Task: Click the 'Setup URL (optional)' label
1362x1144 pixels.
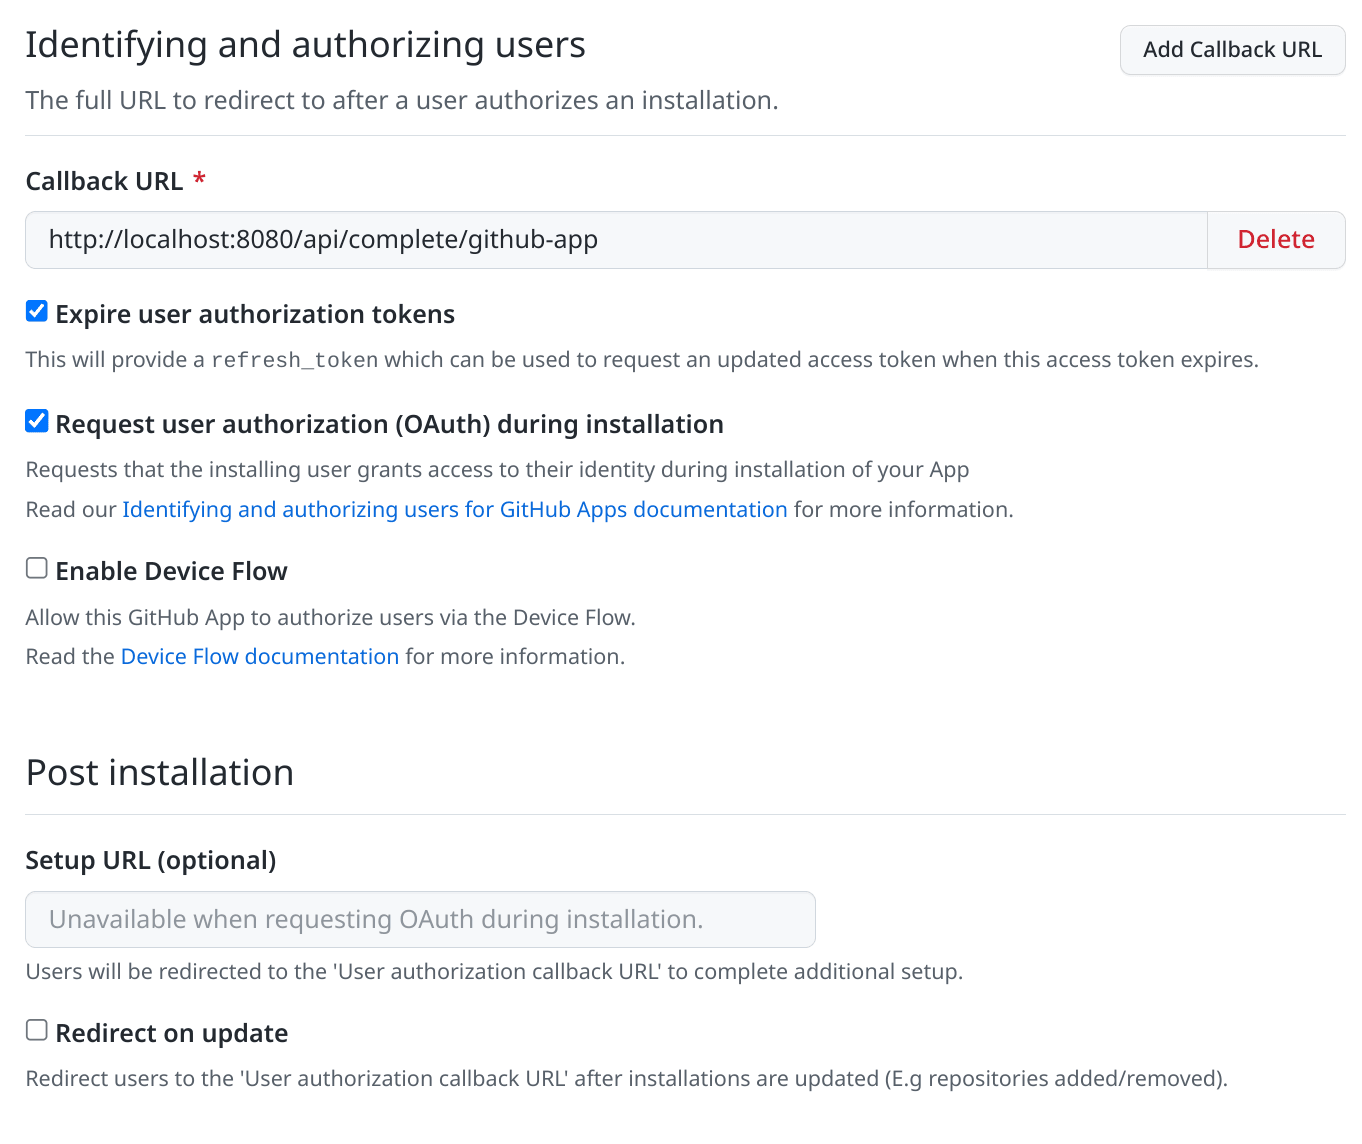Action: pos(151,861)
